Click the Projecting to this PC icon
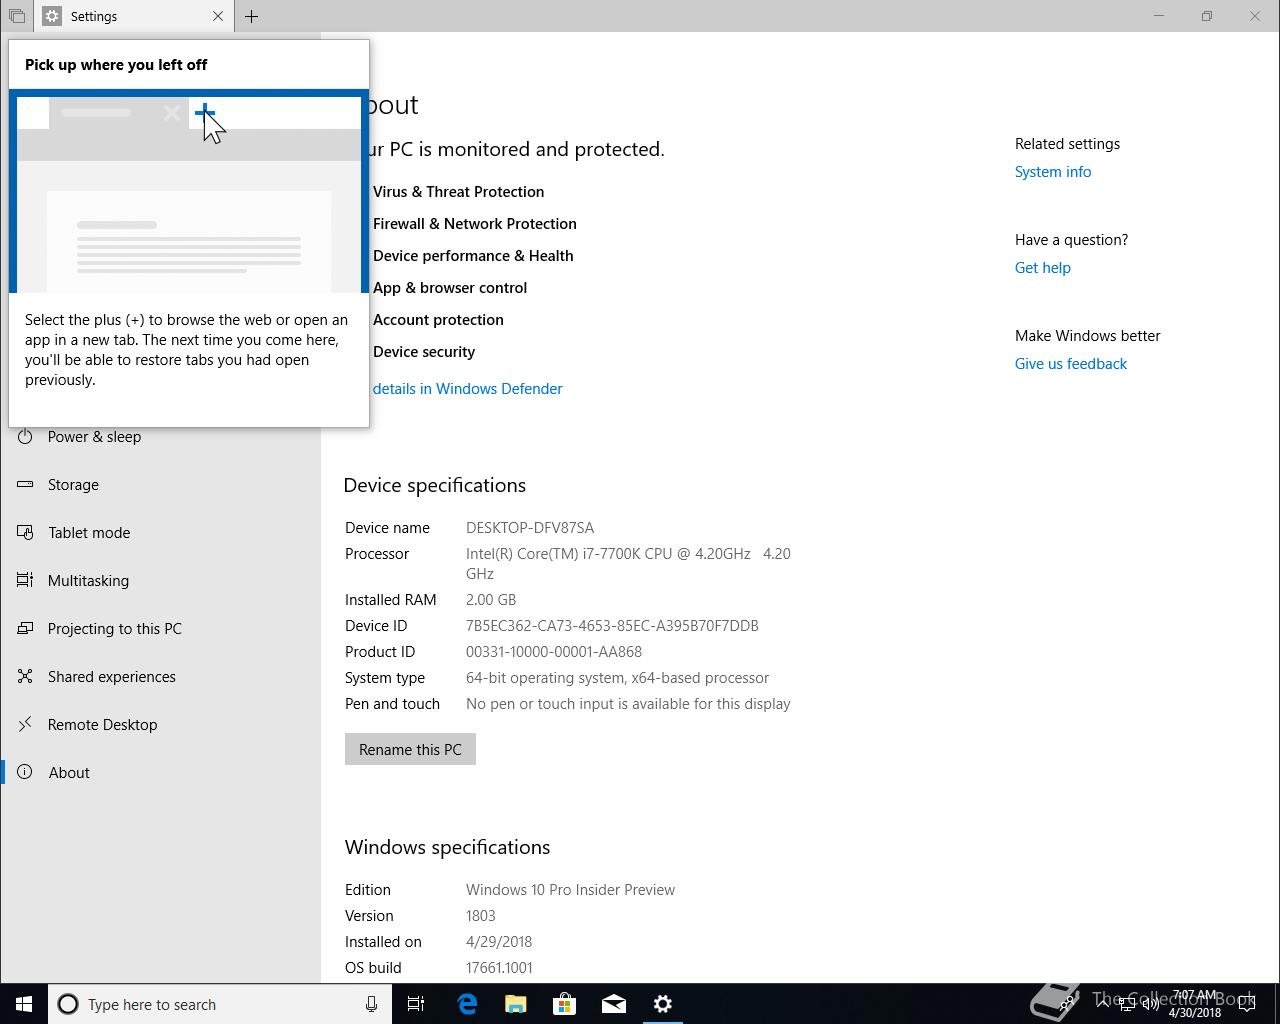 25,628
